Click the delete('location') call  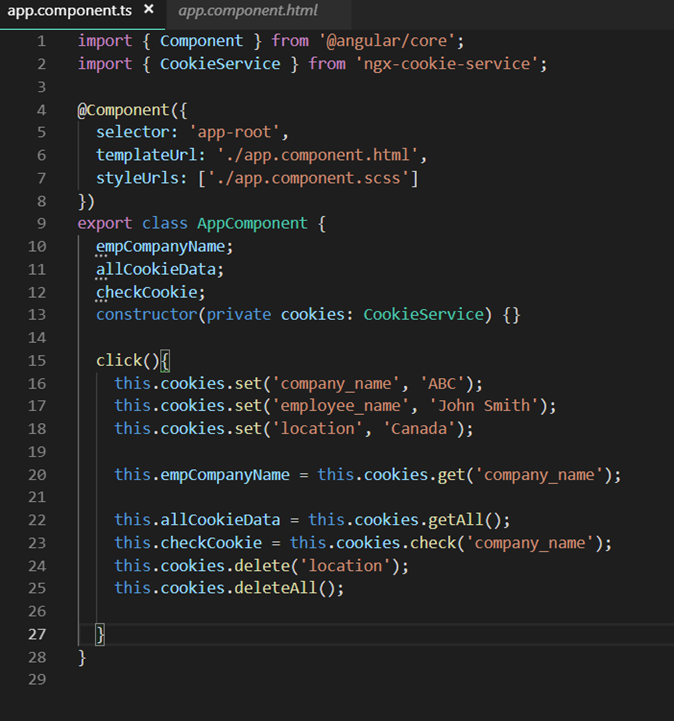[x=317, y=566]
